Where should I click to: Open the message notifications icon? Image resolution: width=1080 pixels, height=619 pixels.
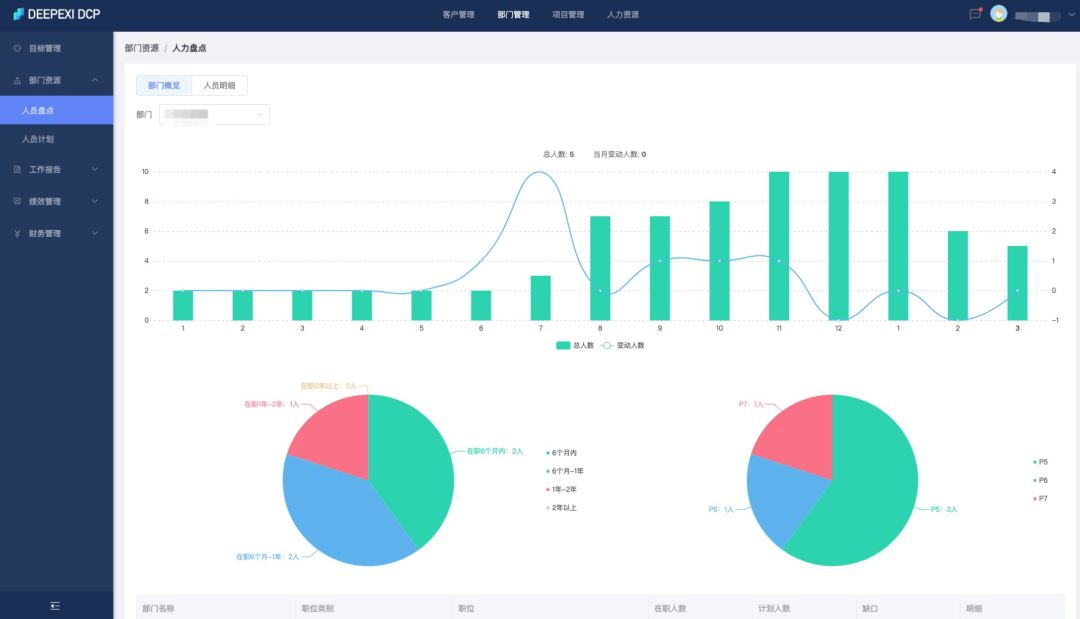pyautogui.click(x=975, y=14)
